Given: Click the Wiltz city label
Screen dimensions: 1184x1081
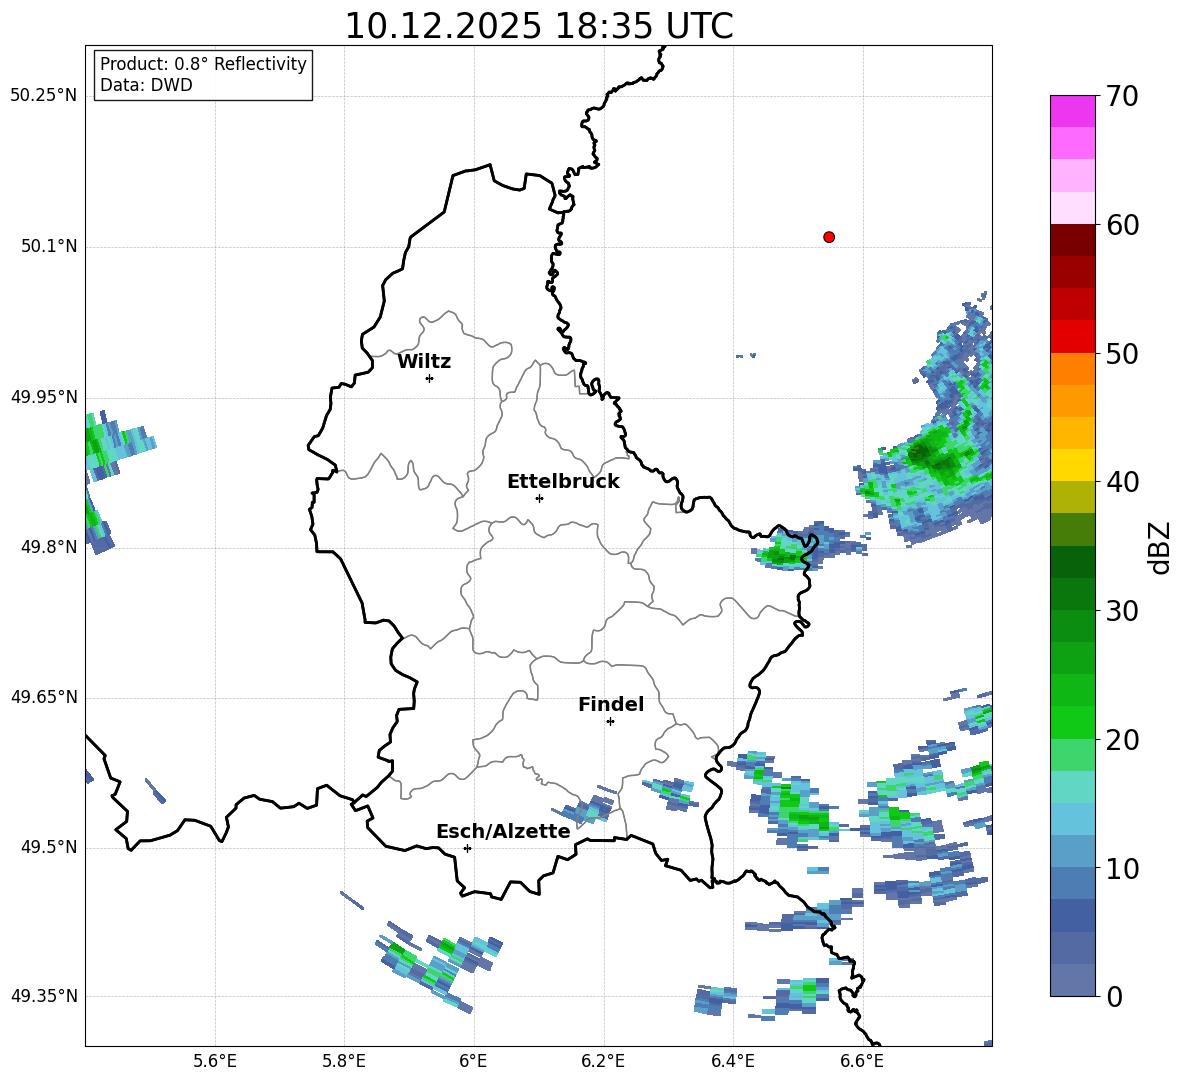Looking at the screenshot, I should pyautogui.click(x=424, y=362).
